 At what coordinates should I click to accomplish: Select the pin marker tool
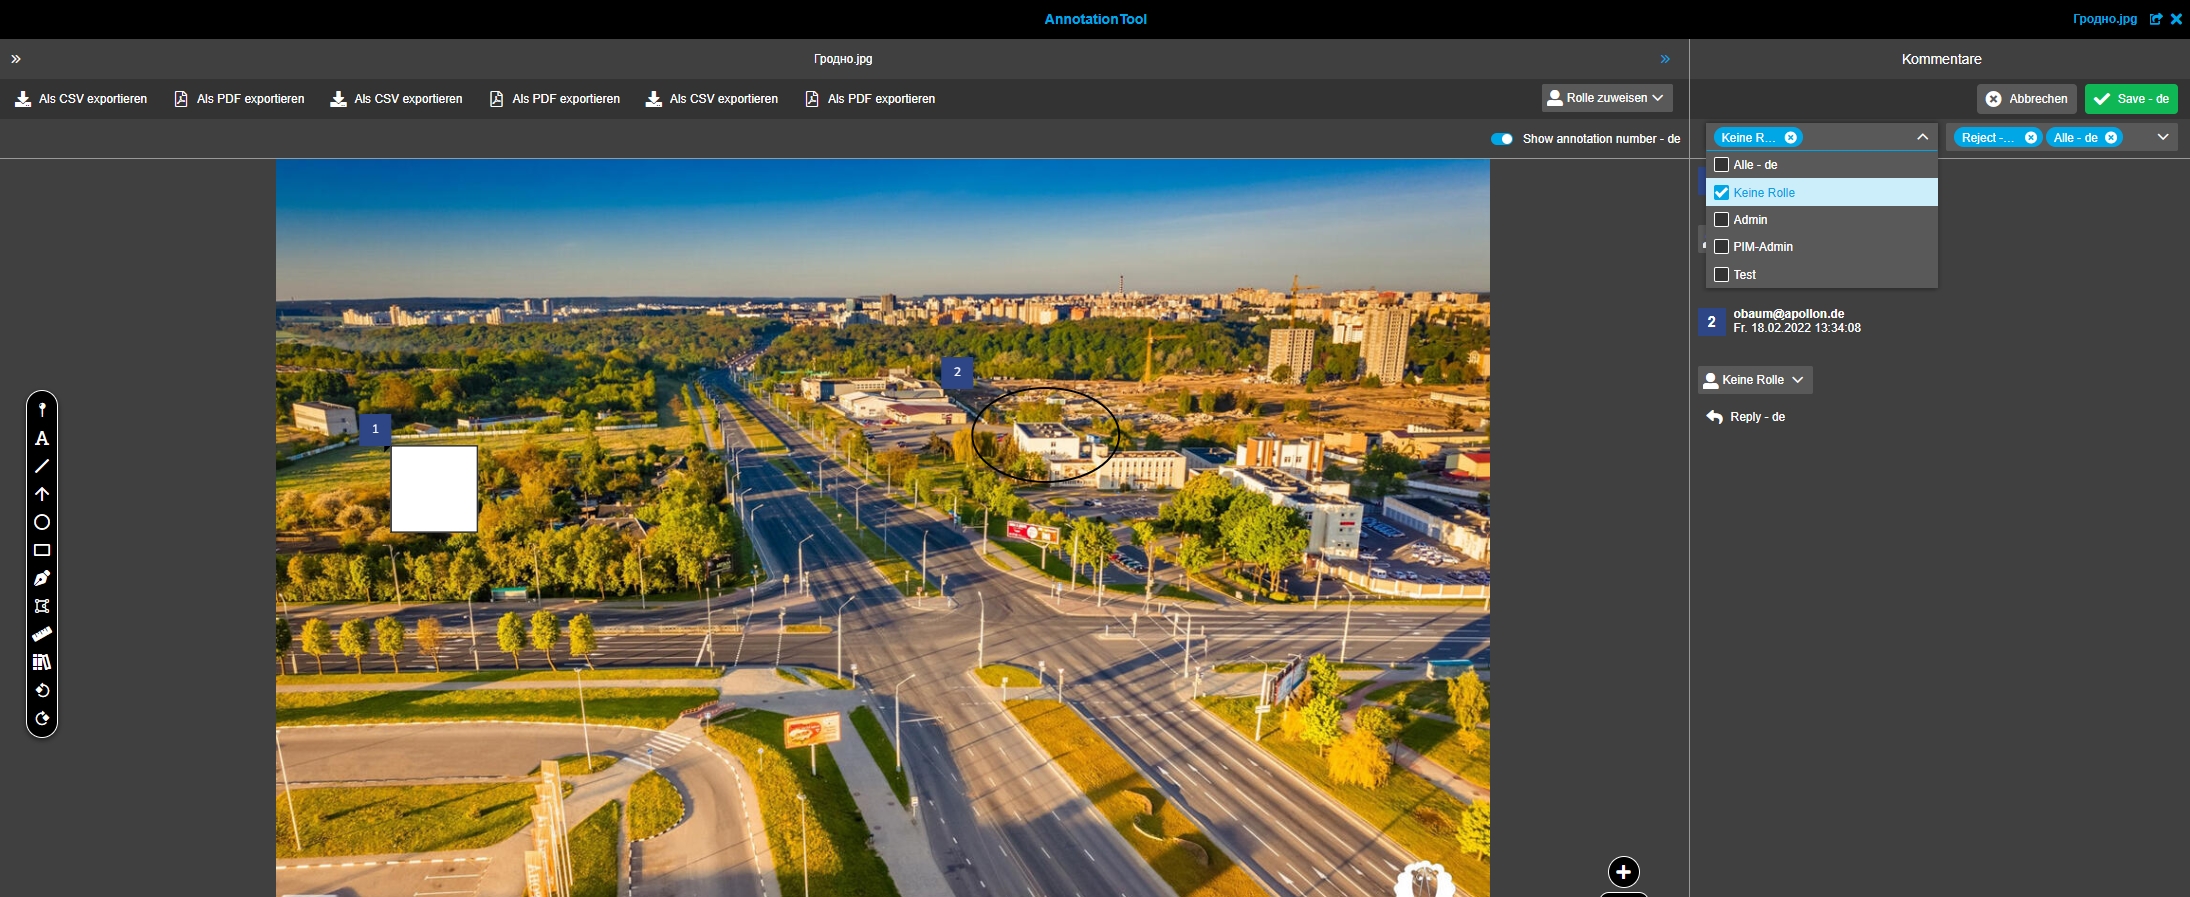42,410
